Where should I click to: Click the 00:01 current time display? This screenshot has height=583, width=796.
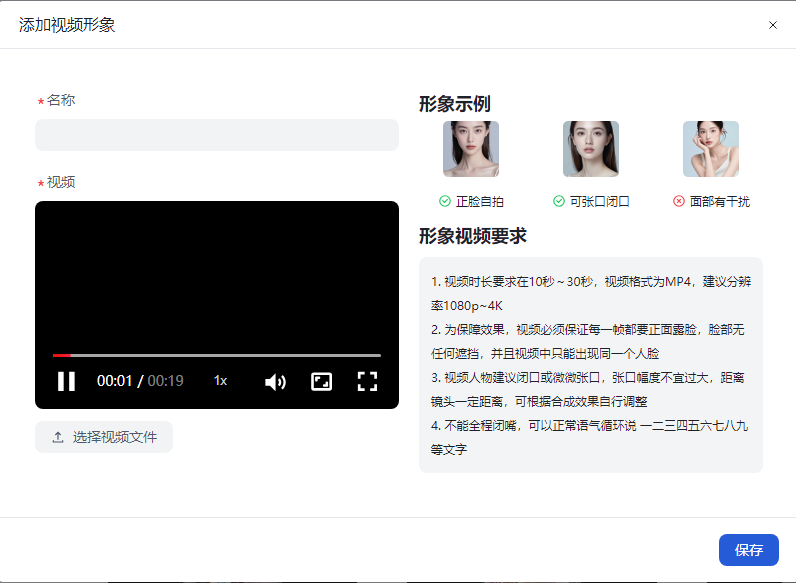pyautogui.click(x=114, y=381)
